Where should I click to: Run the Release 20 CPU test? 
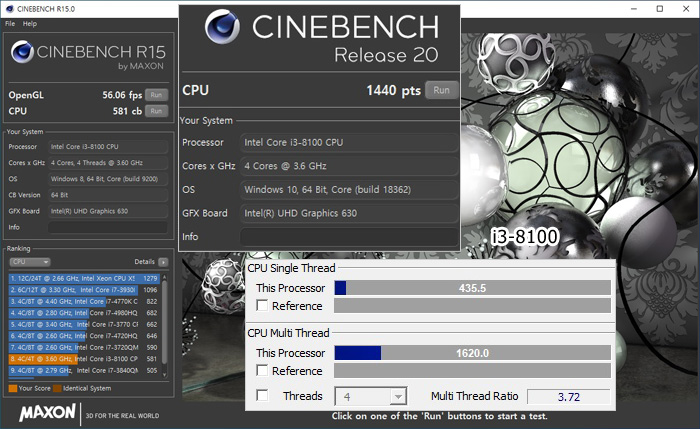click(x=441, y=90)
